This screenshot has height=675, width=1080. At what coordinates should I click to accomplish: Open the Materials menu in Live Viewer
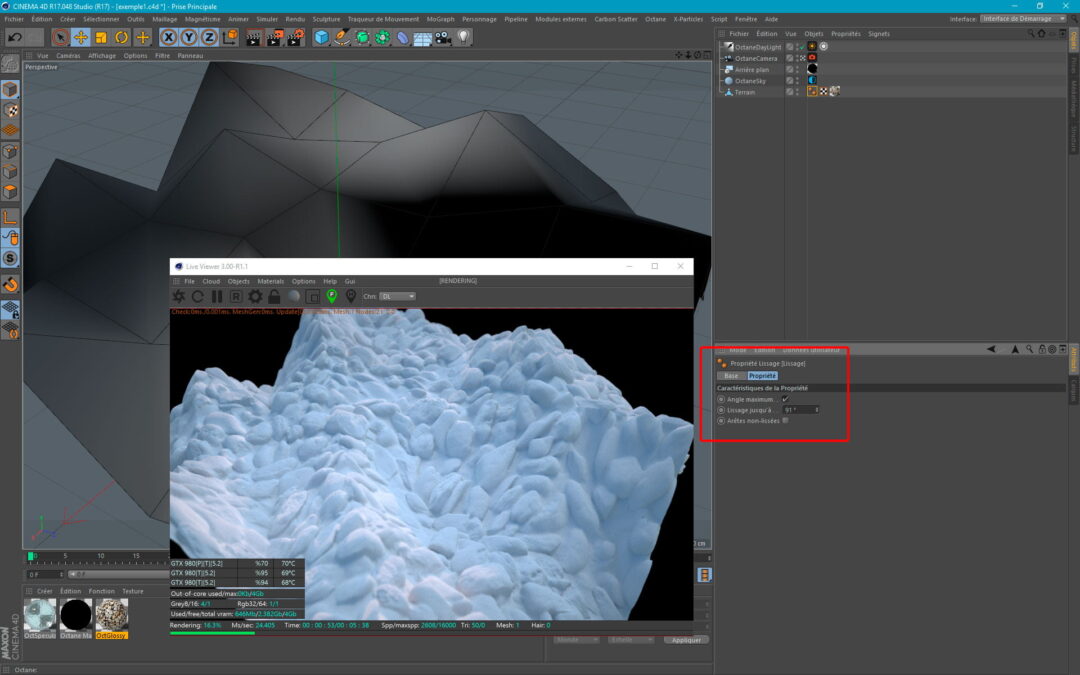[270, 282]
